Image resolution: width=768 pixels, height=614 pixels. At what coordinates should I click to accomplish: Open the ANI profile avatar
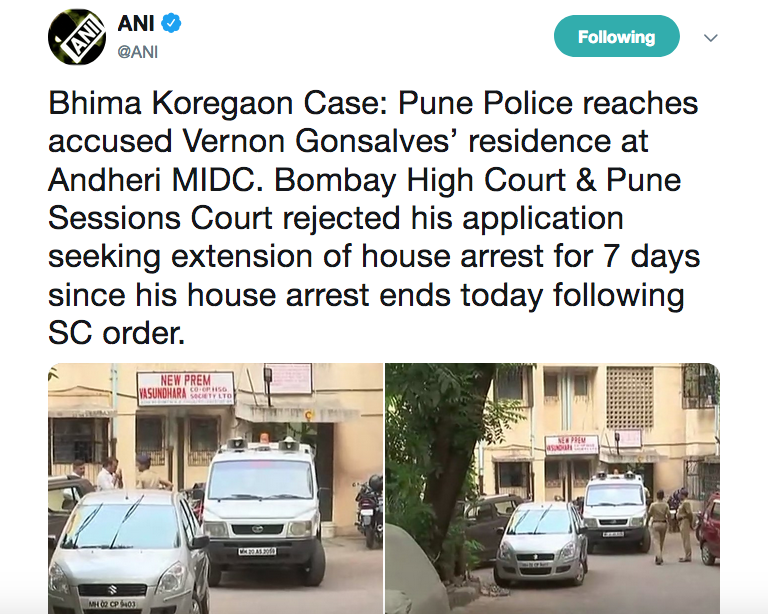pos(77,37)
